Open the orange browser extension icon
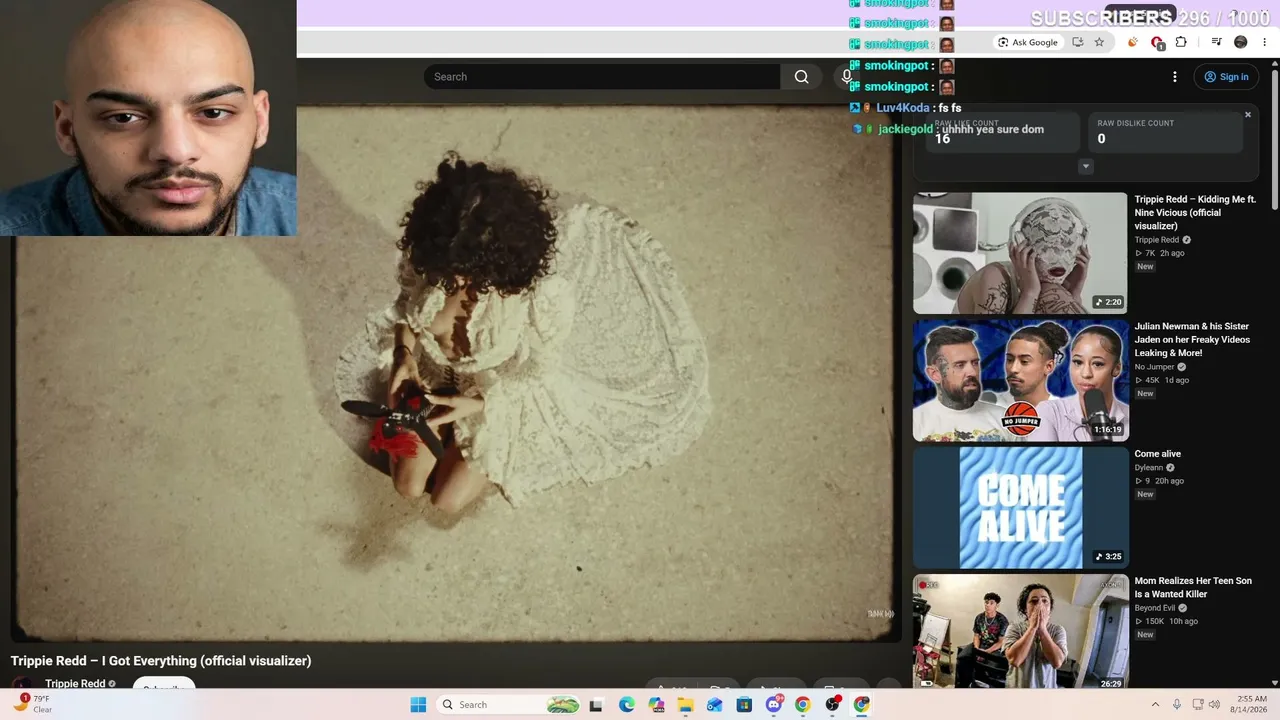This screenshot has width=1280, height=720. (1133, 42)
